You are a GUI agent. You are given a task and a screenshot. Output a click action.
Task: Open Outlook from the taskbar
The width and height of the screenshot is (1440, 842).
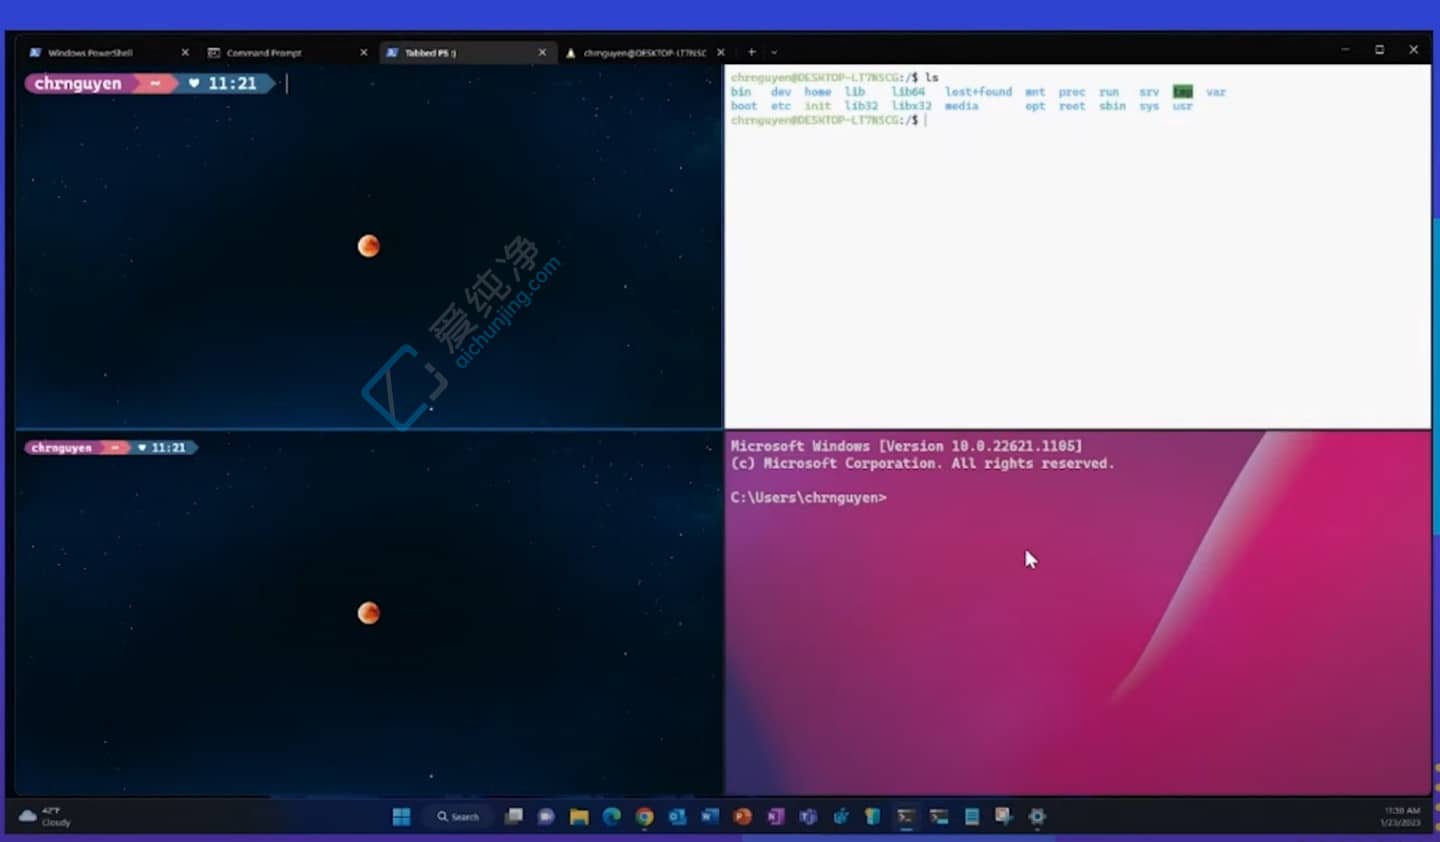[677, 817]
